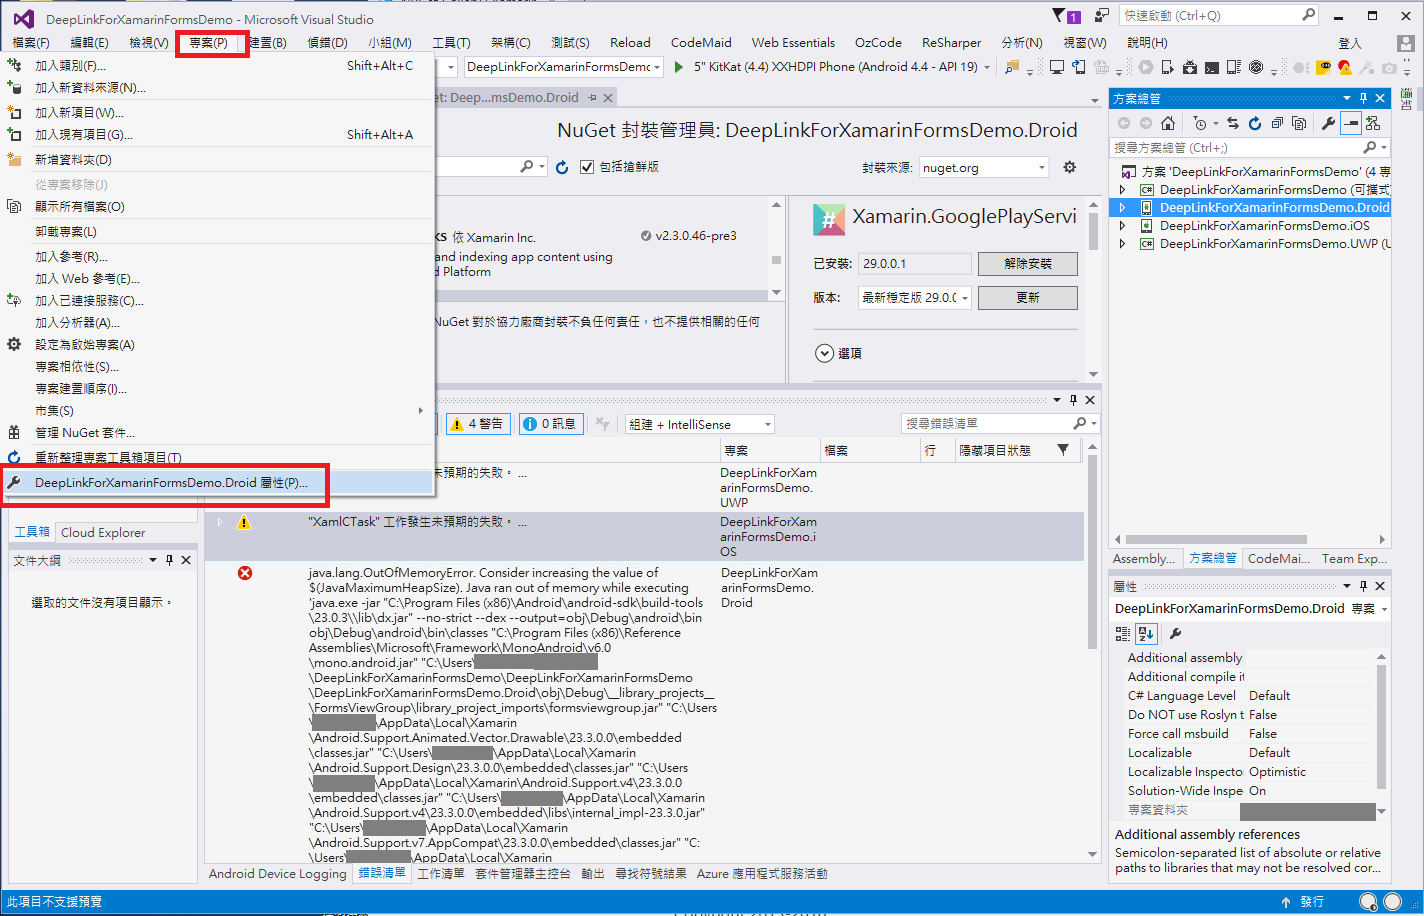Pin the Solution Explorer panel
The height and width of the screenshot is (916, 1424).
point(1363,98)
